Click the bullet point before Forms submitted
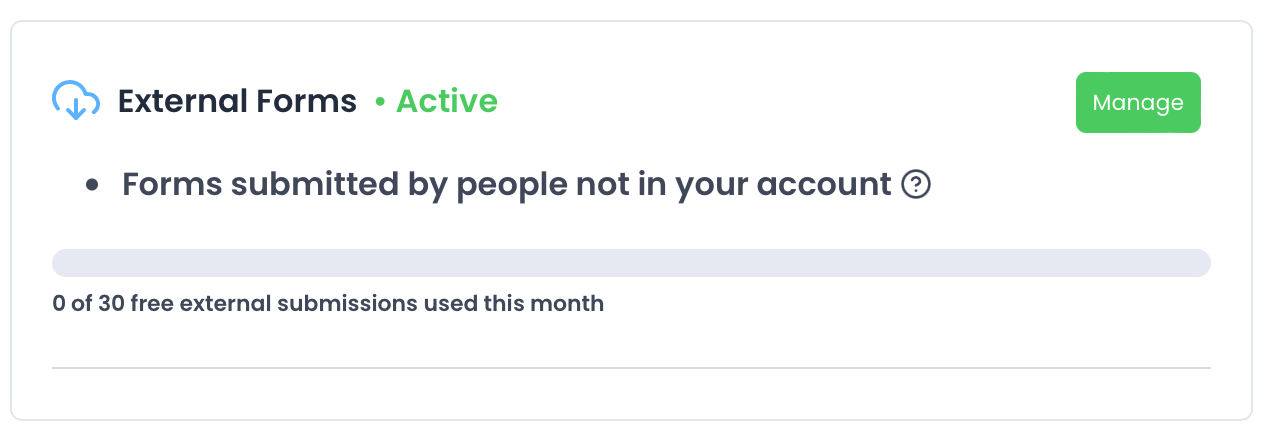 [92, 185]
